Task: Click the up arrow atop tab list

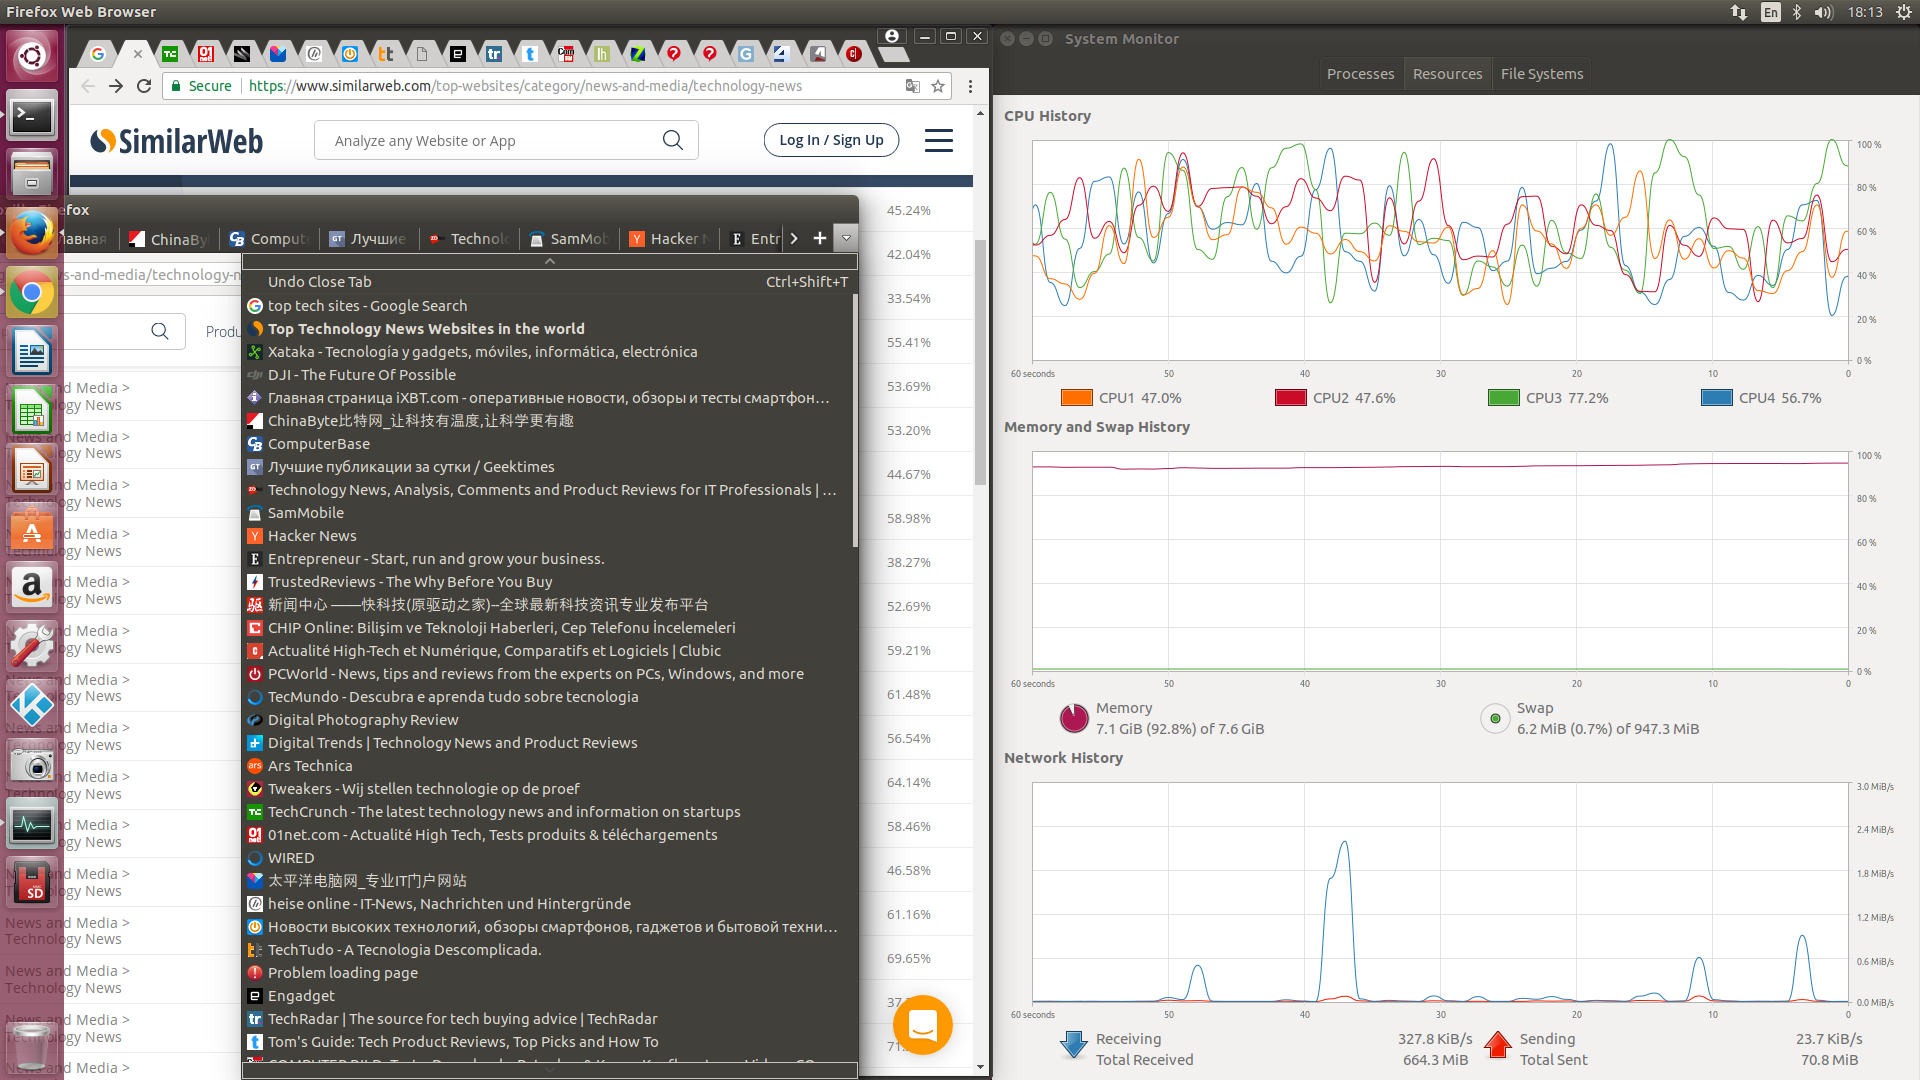Action: [550, 261]
